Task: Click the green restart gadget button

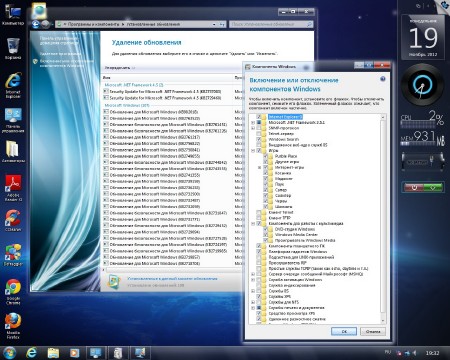Action: pos(433,187)
